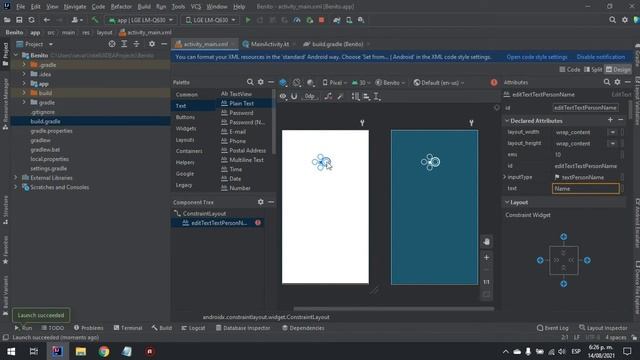Screen dimensions: 640x360
Task: Open Default (en-us) locale dropdown
Action: pos(439,83)
